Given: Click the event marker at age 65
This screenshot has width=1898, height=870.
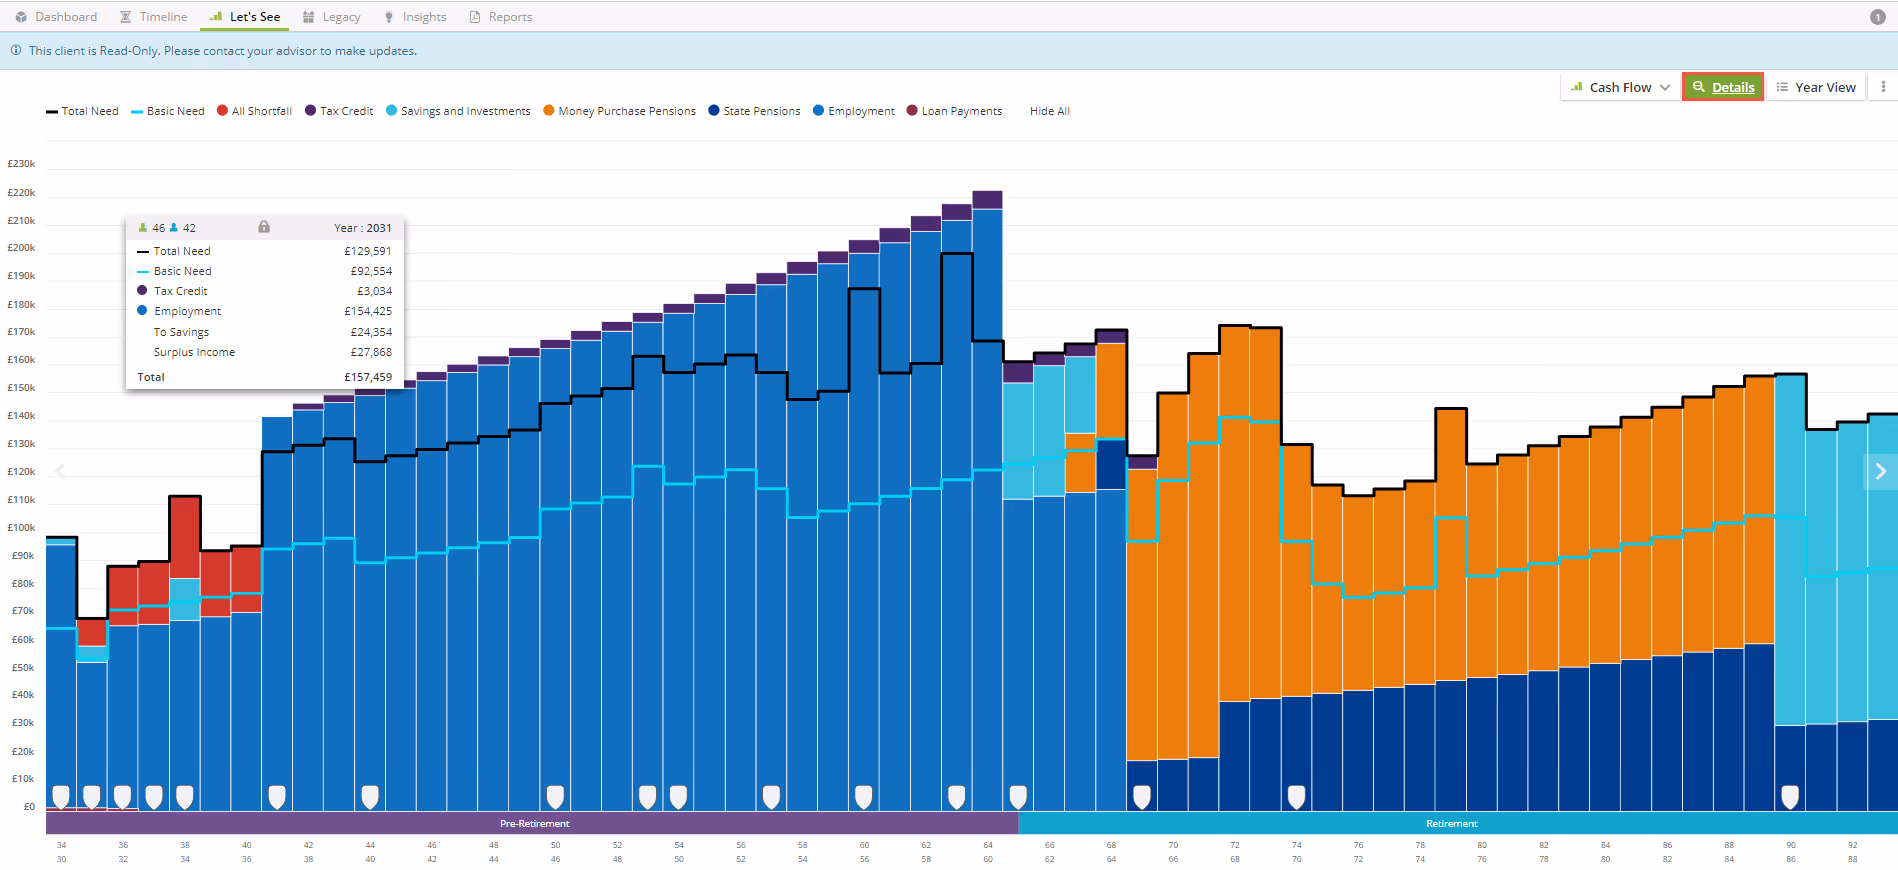Looking at the screenshot, I should (x=1018, y=796).
